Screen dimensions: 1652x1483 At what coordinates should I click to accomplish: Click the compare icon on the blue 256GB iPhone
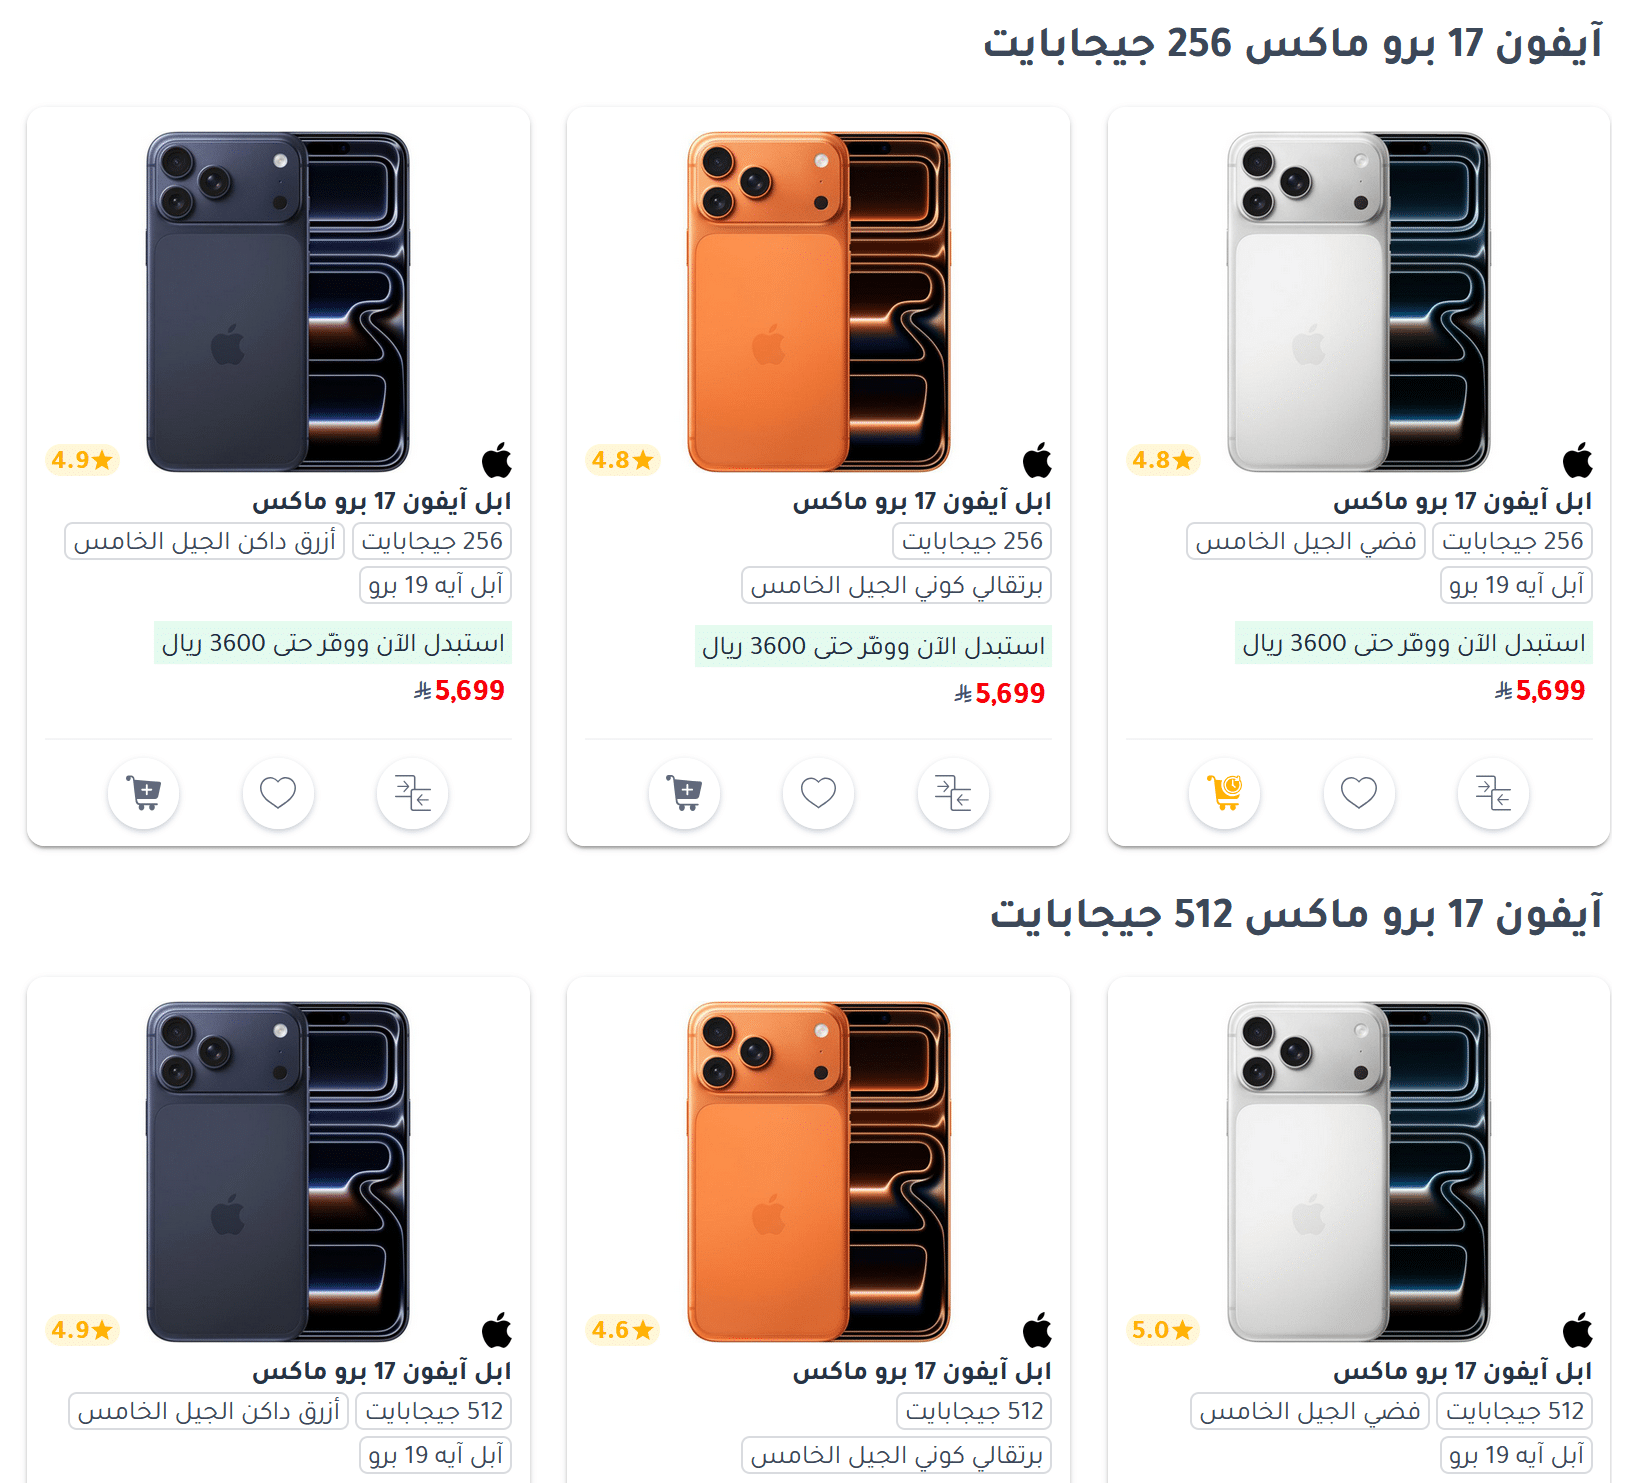click(x=412, y=793)
